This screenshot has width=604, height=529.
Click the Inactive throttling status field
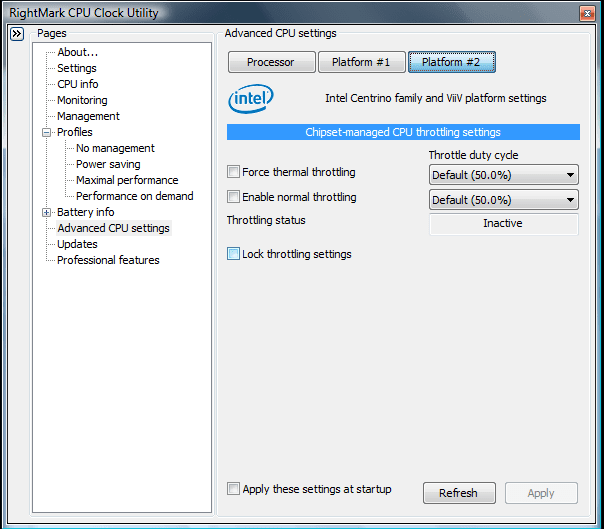503,223
